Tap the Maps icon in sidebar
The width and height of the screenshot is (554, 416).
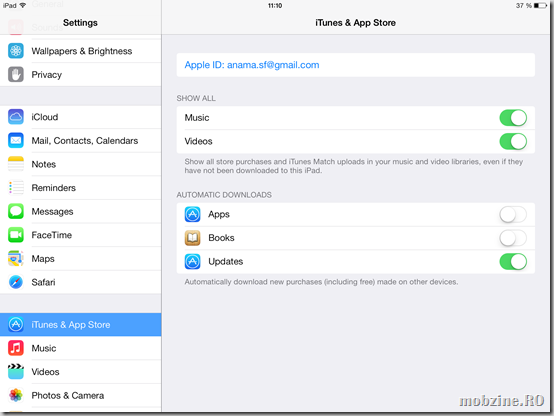(x=16, y=258)
